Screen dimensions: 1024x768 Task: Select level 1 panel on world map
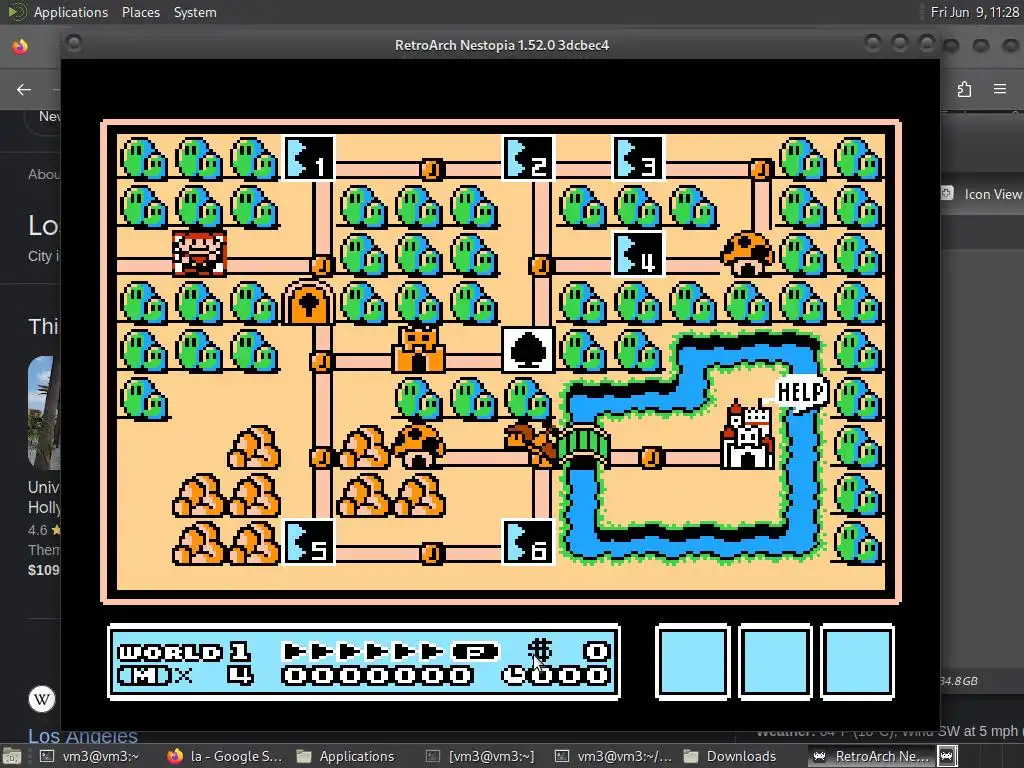click(308, 157)
